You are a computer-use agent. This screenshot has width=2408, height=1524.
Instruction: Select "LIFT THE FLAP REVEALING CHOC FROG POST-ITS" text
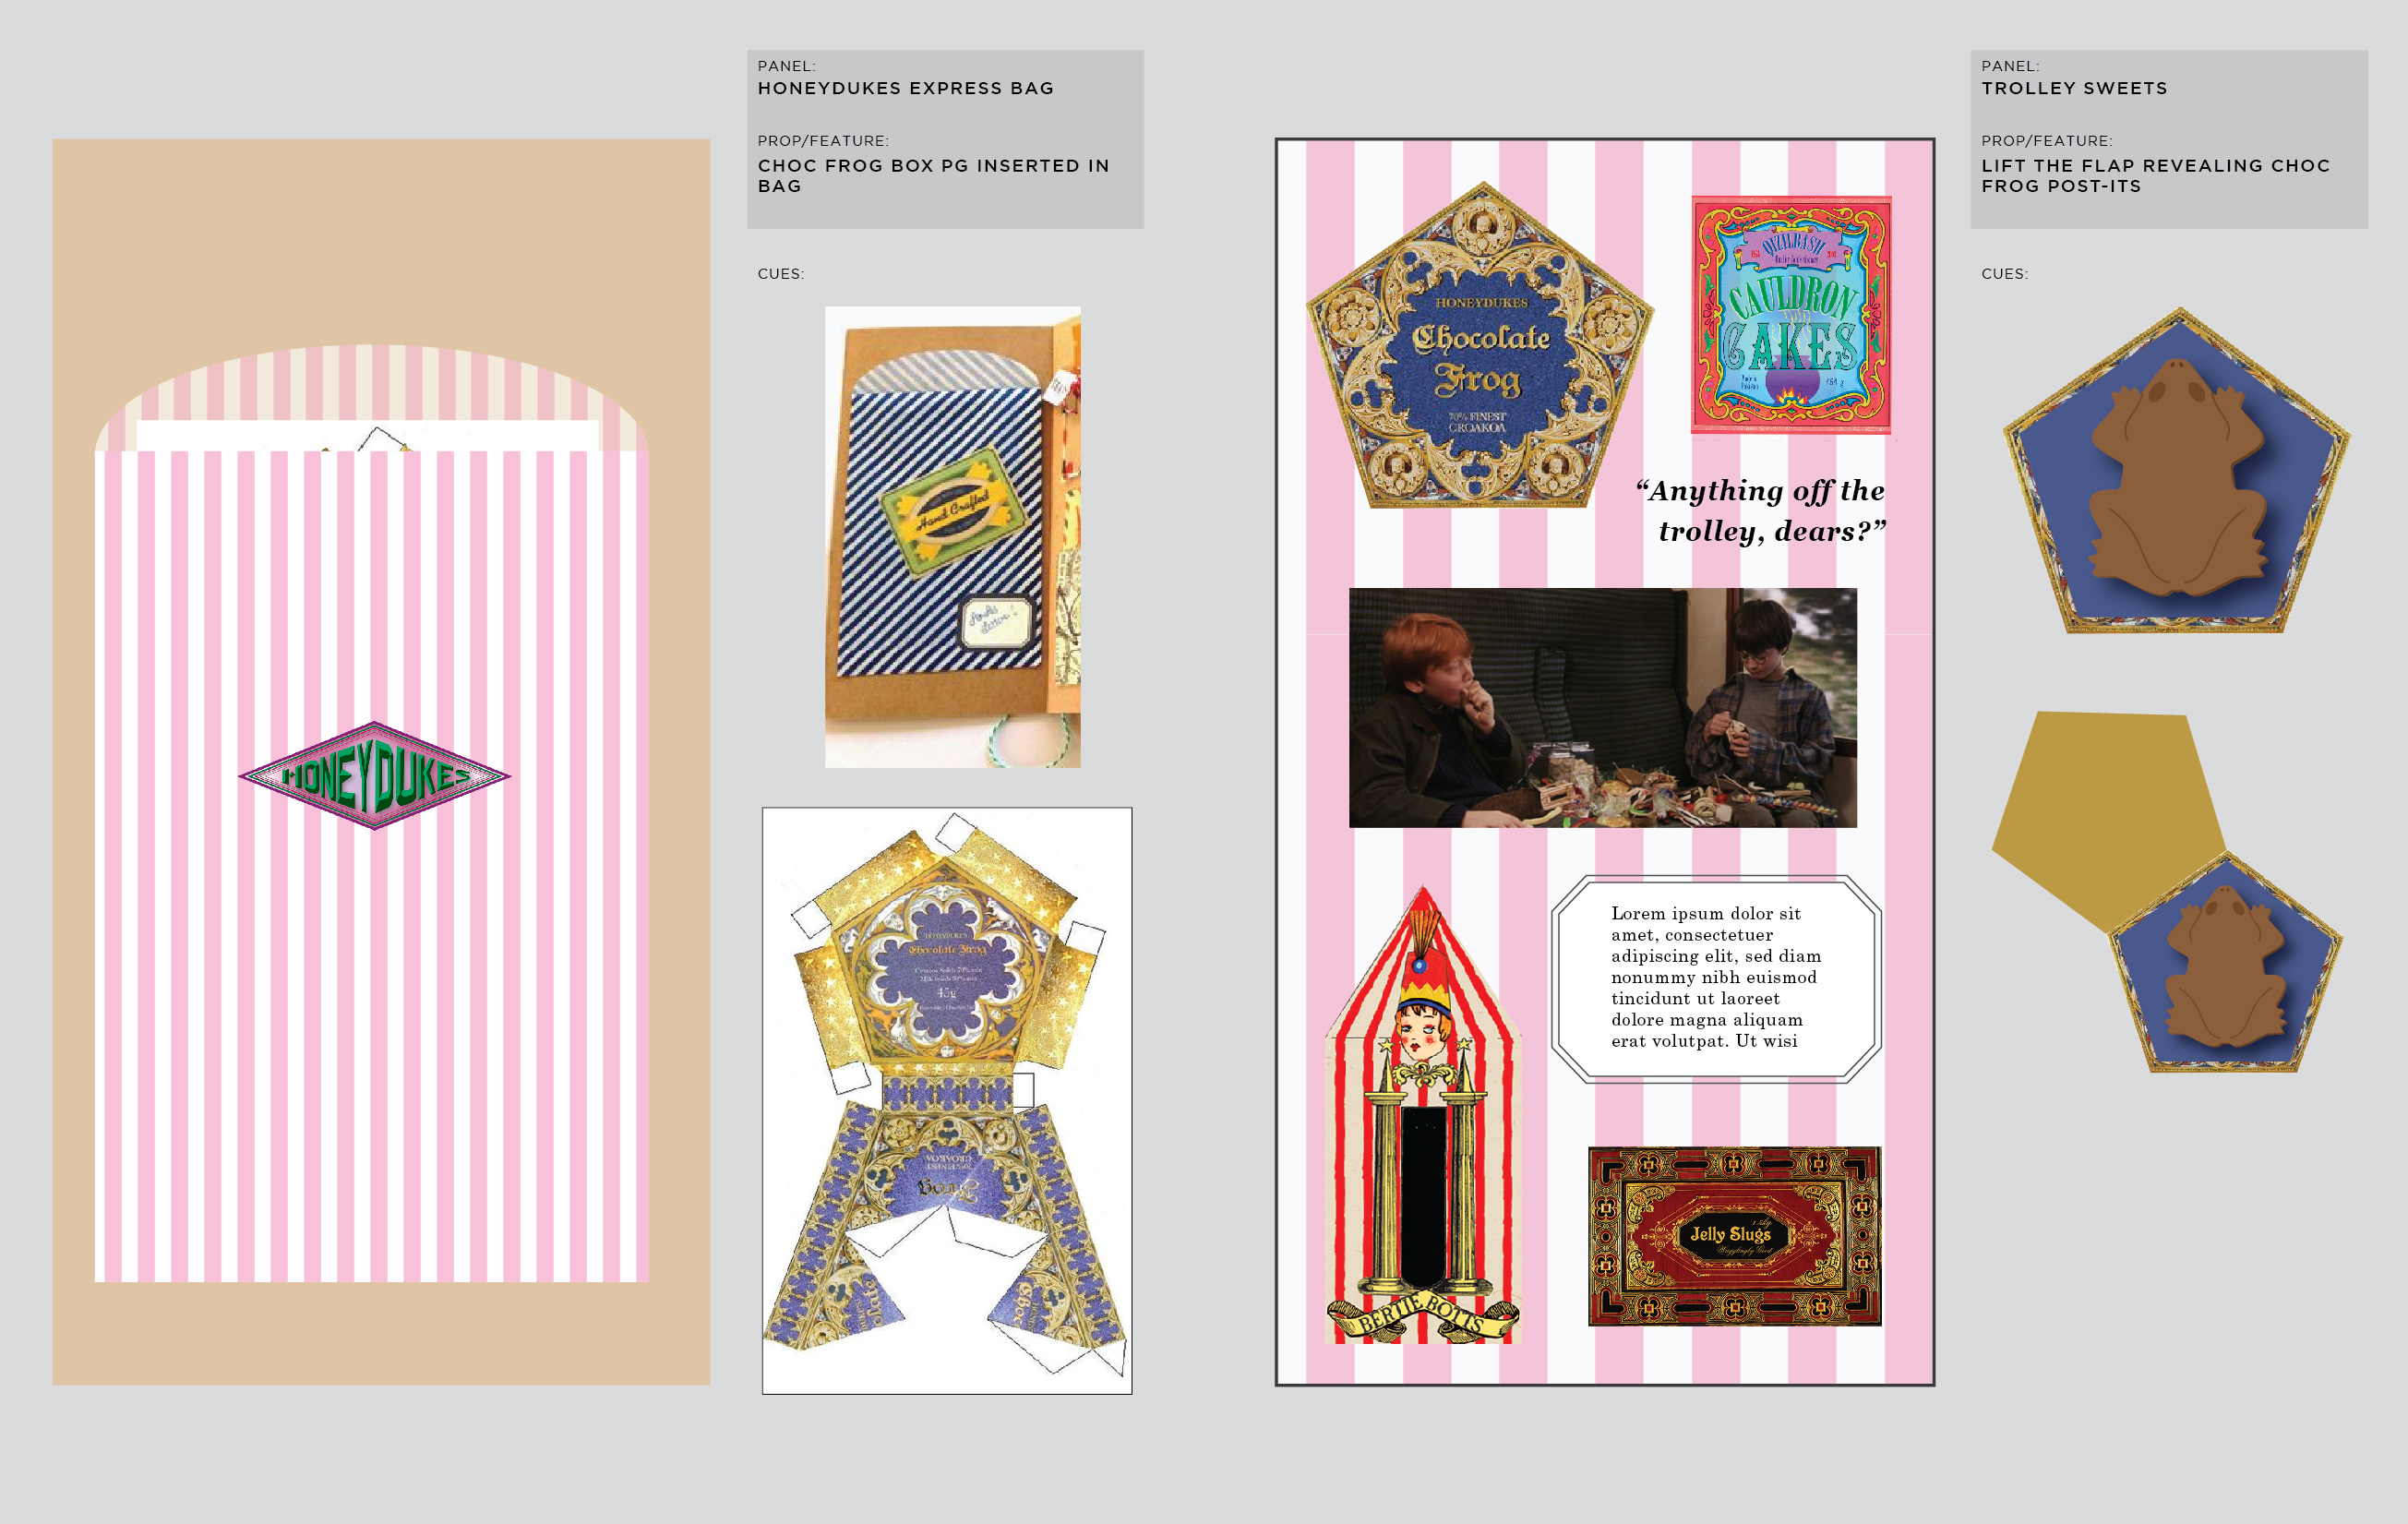coord(2156,176)
